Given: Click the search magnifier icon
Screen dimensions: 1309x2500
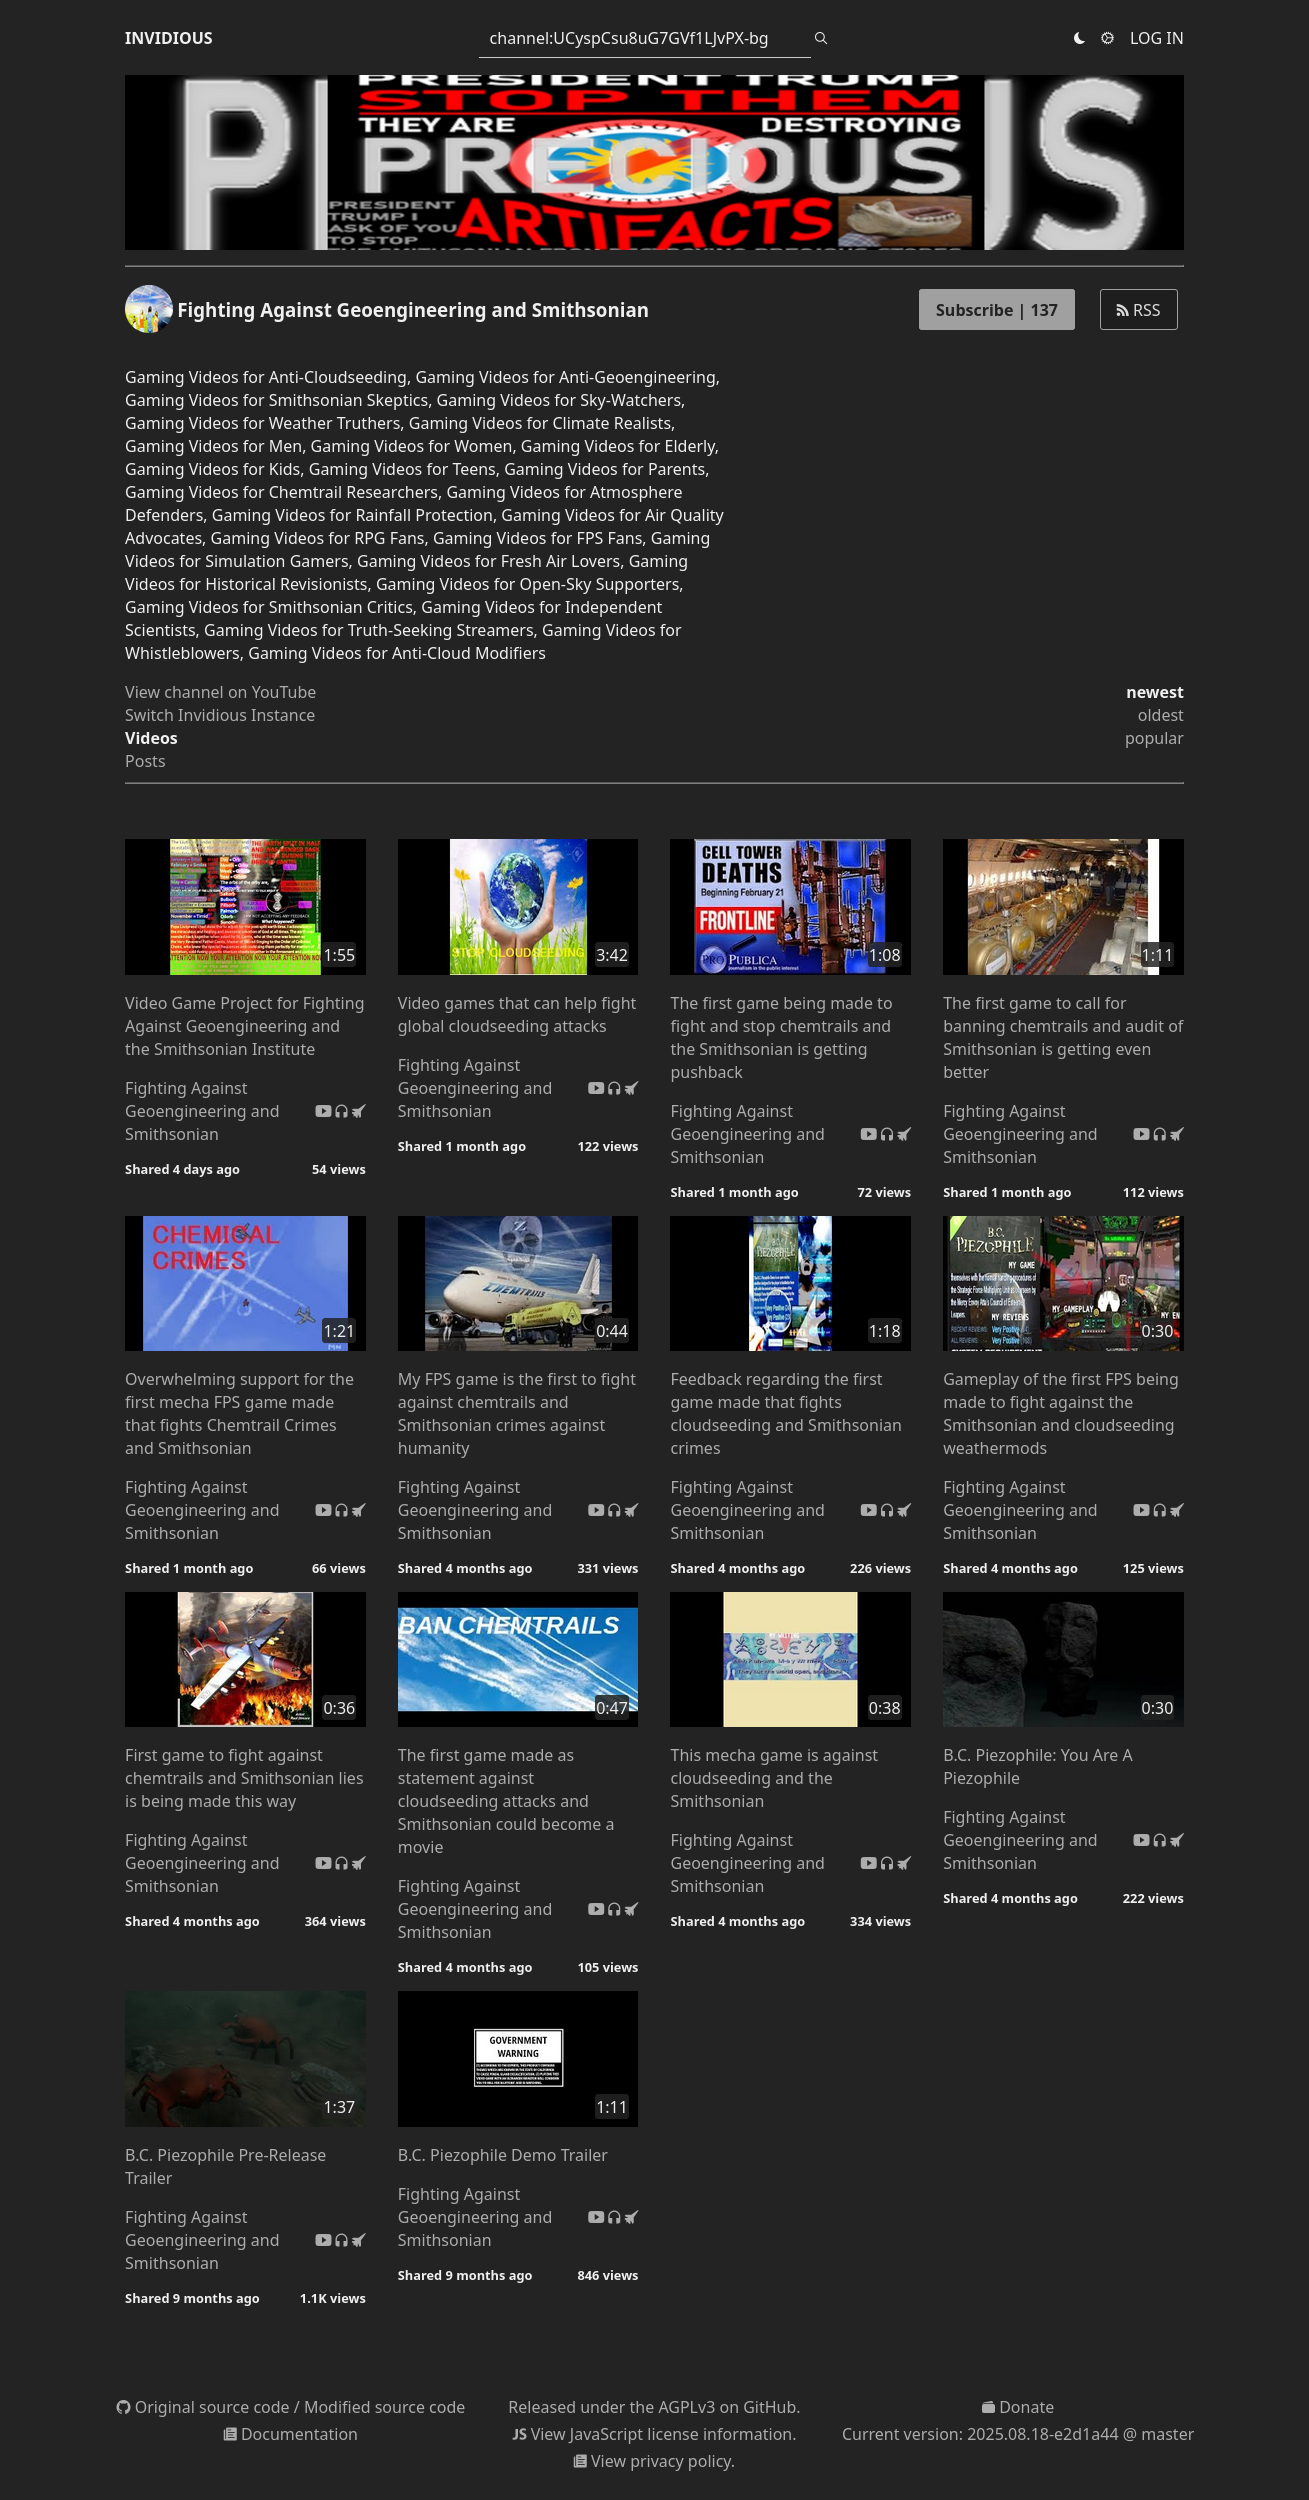Looking at the screenshot, I should click(821, 38).
